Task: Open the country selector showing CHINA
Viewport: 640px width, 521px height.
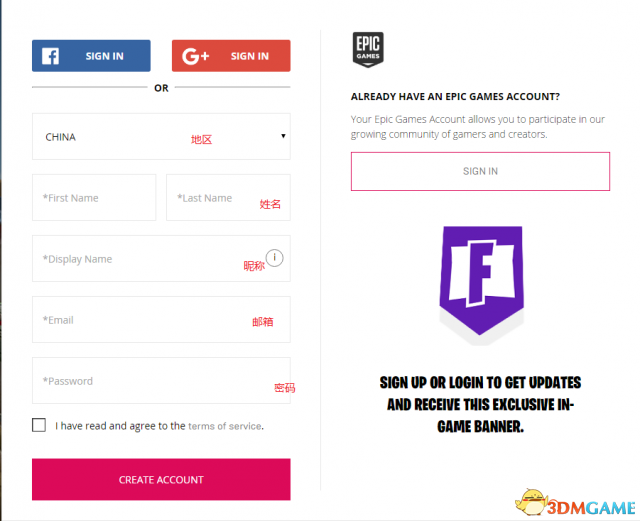Action: point(161,136)
